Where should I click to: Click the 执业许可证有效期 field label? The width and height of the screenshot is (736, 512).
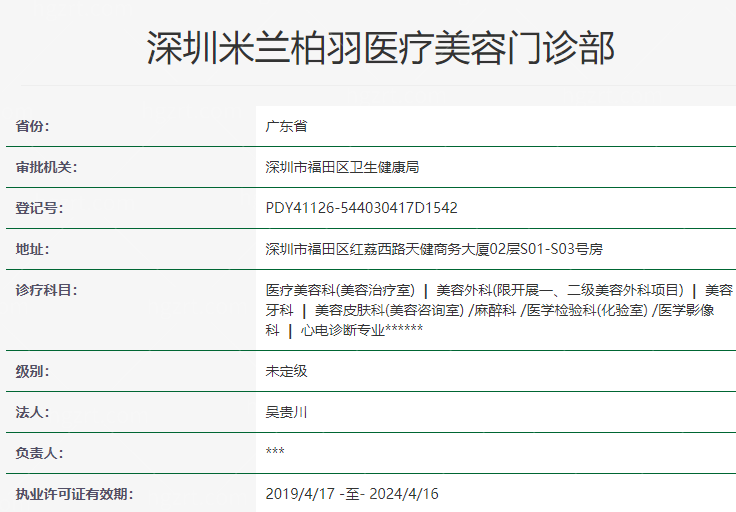click(74, 494)
